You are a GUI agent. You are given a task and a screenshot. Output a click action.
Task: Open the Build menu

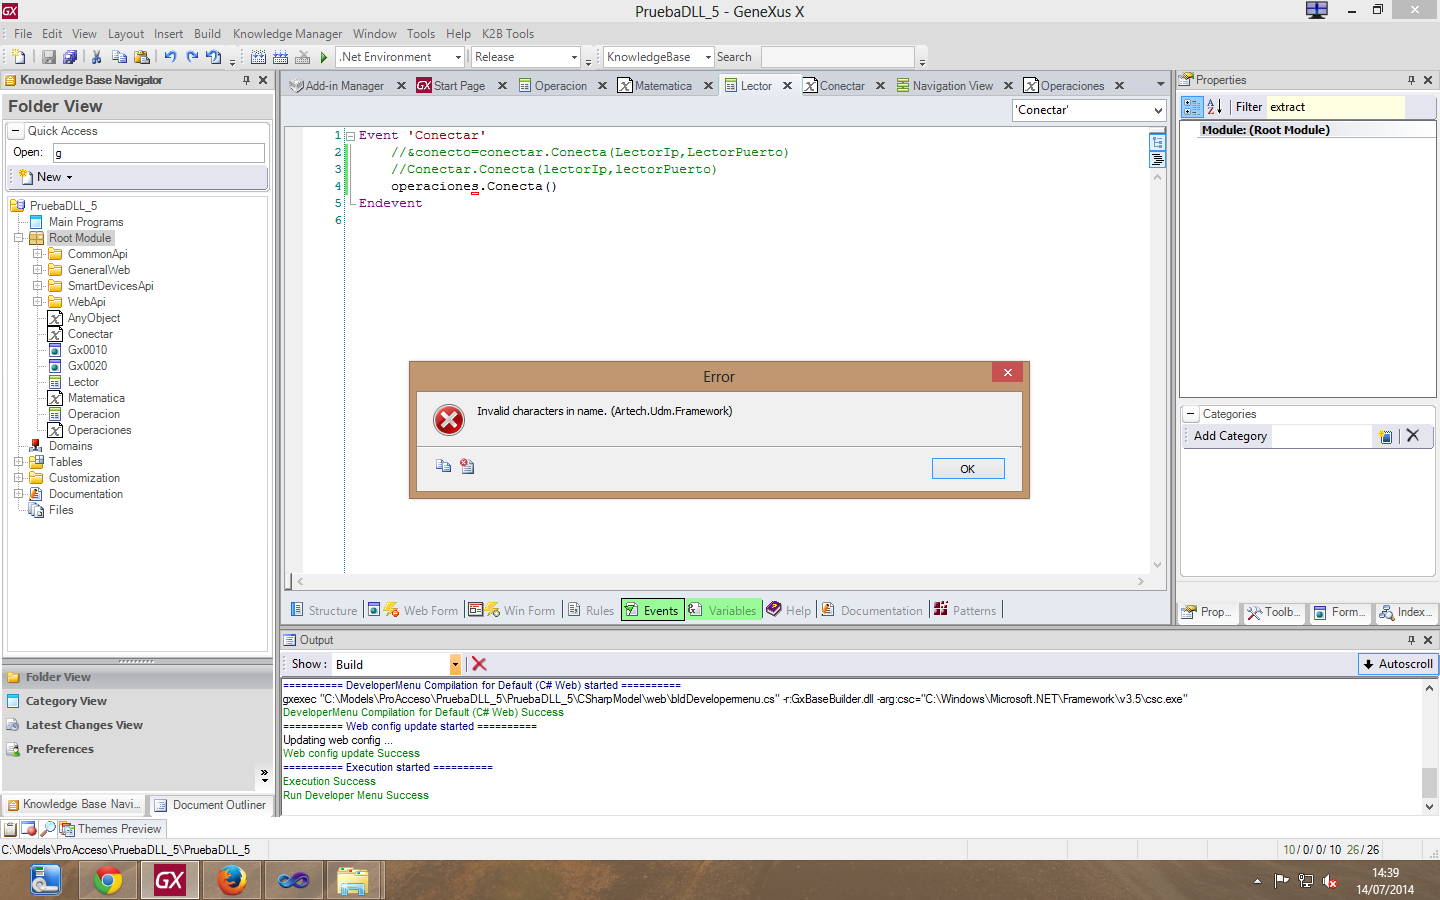[207, 33]
